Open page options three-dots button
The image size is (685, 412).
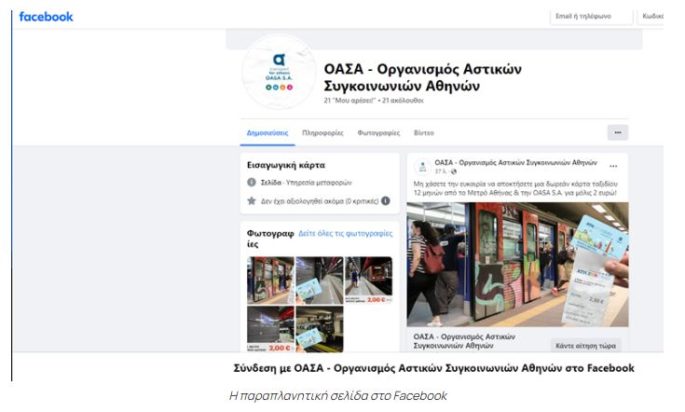pos(617,132)
